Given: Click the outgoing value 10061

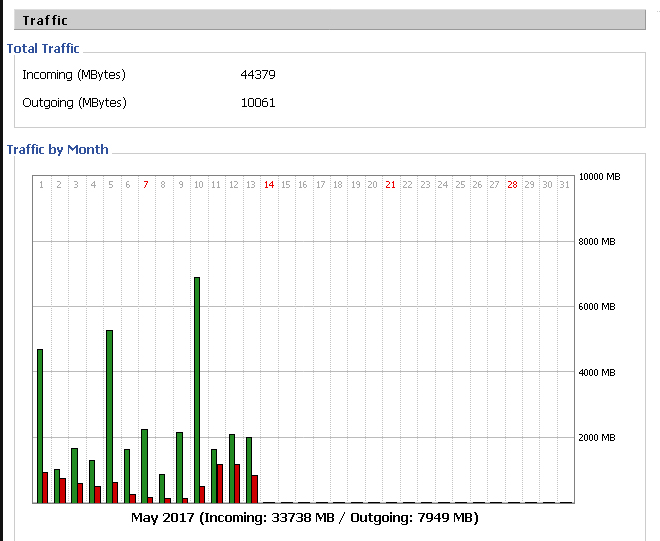Looking at the screenshot, I should coord(258,103).
